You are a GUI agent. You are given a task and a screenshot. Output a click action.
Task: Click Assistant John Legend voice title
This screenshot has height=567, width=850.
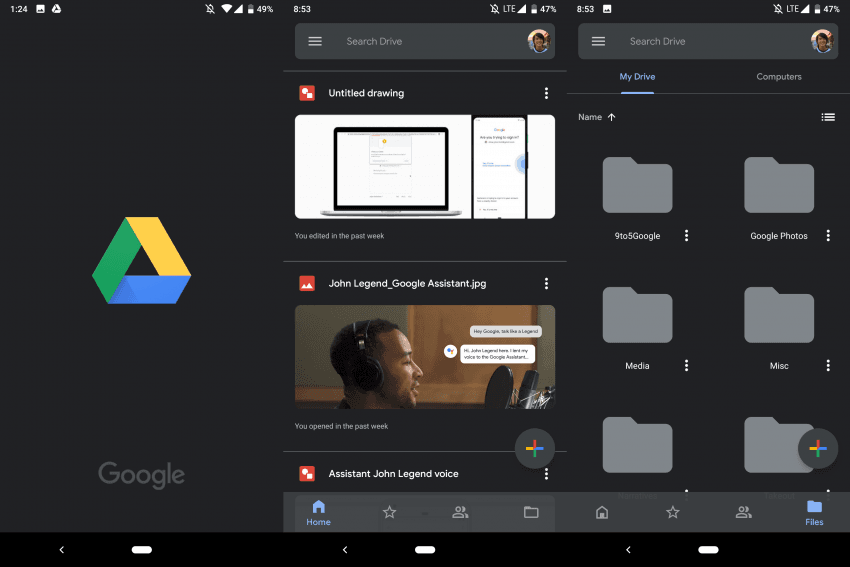tap(393, 474)
